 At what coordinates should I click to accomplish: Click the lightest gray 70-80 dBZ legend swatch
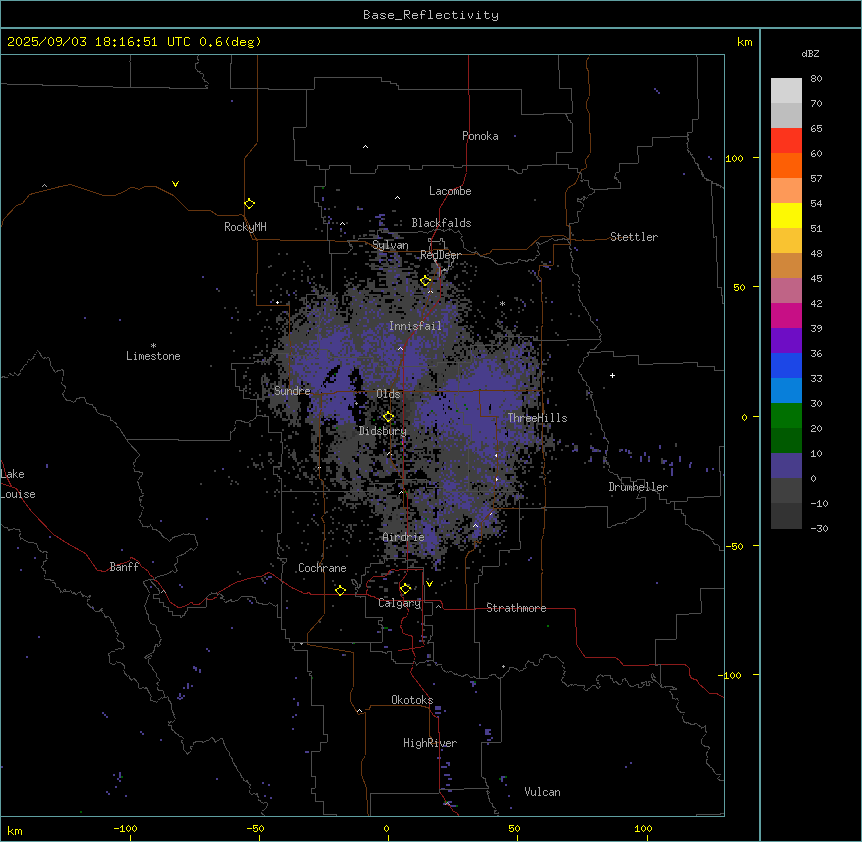click(x=786, y=91)
